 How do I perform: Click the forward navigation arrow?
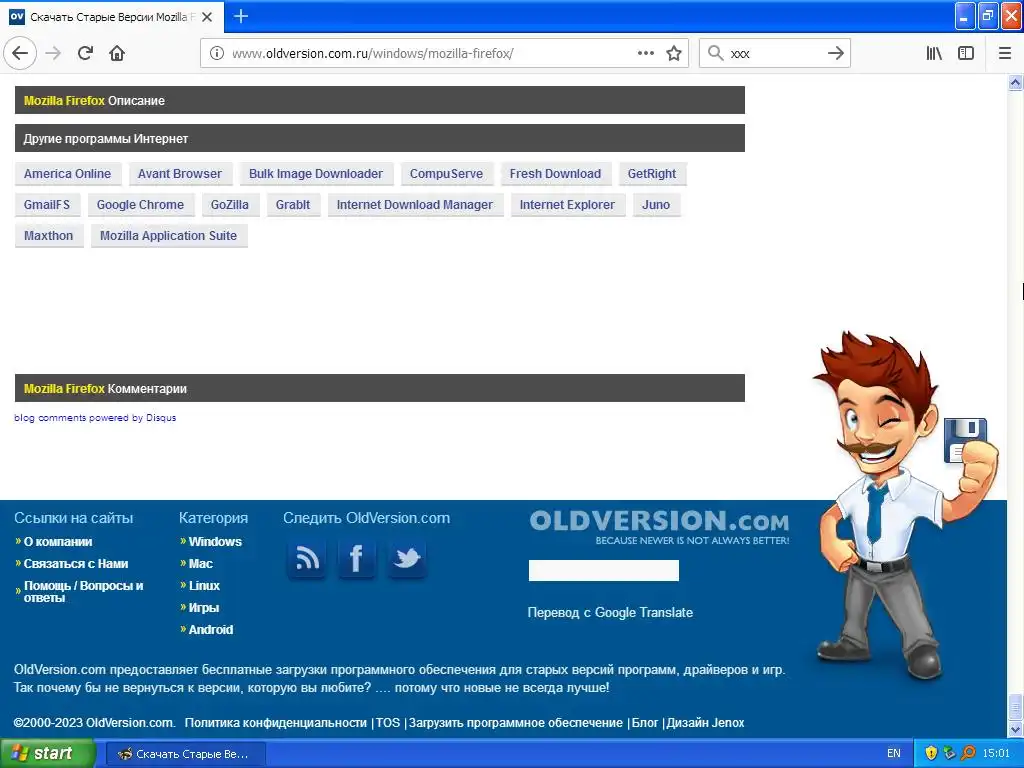point(53,53)
